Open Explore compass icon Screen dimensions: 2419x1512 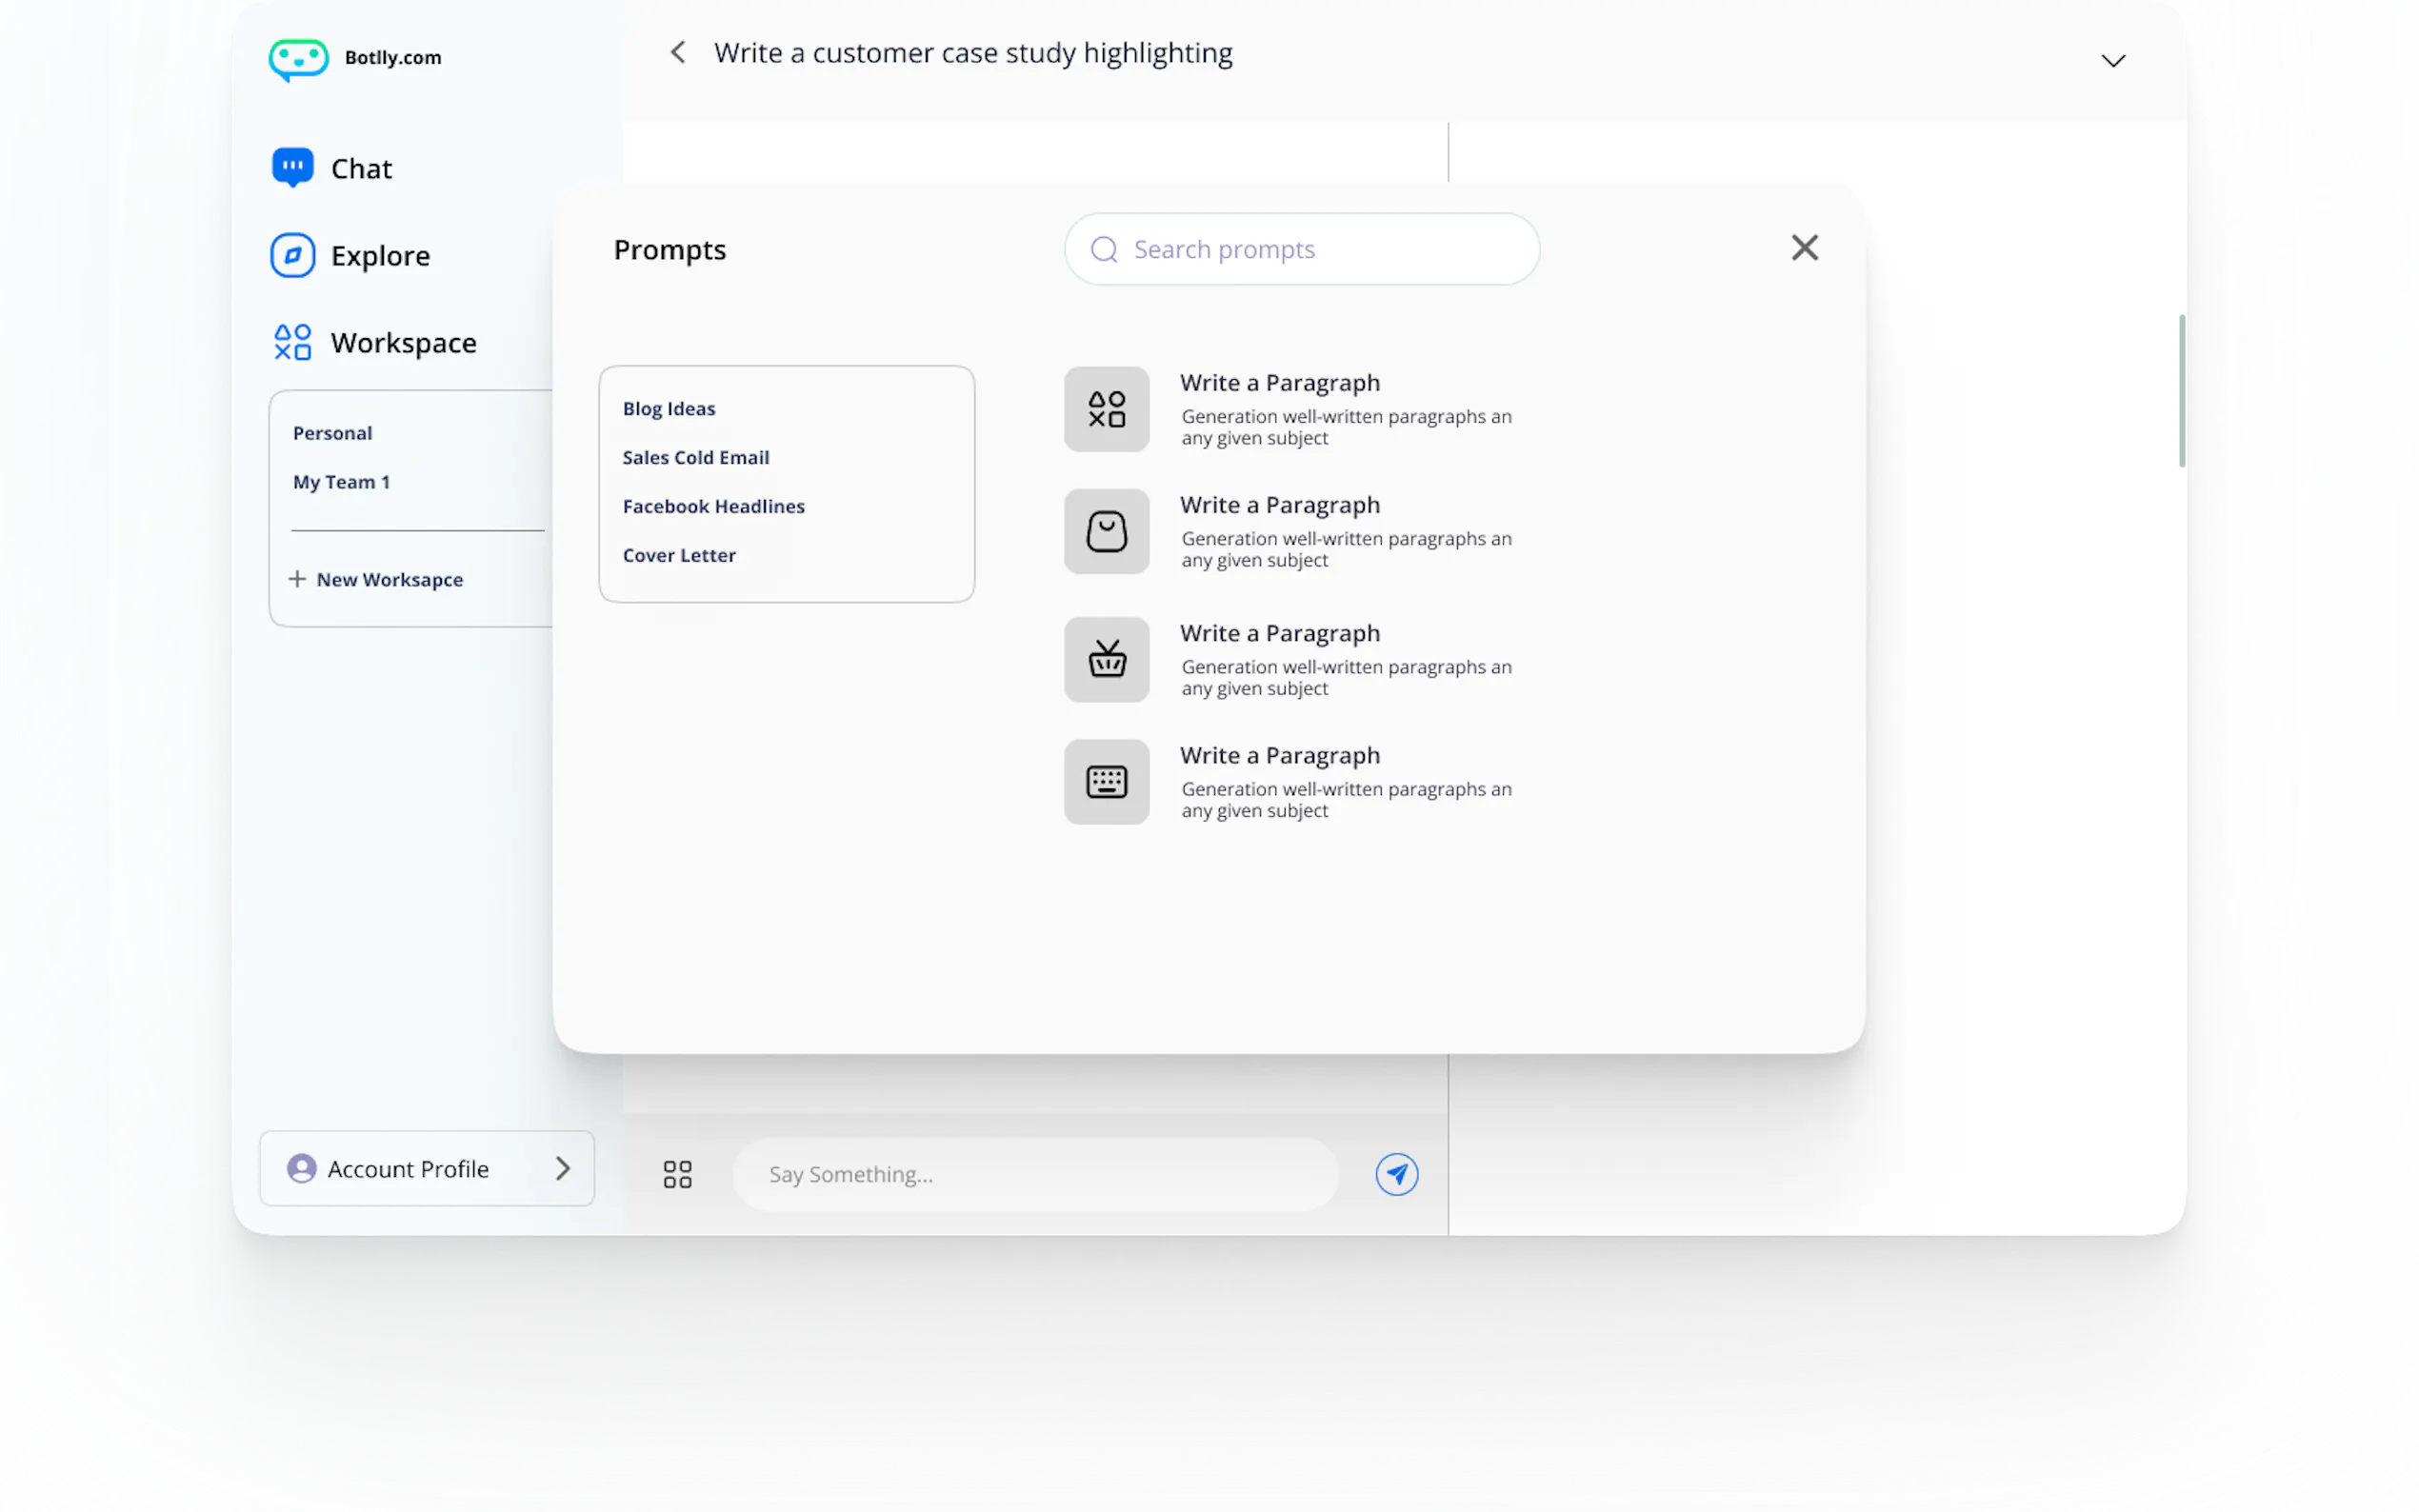click(x=292, y=255)
